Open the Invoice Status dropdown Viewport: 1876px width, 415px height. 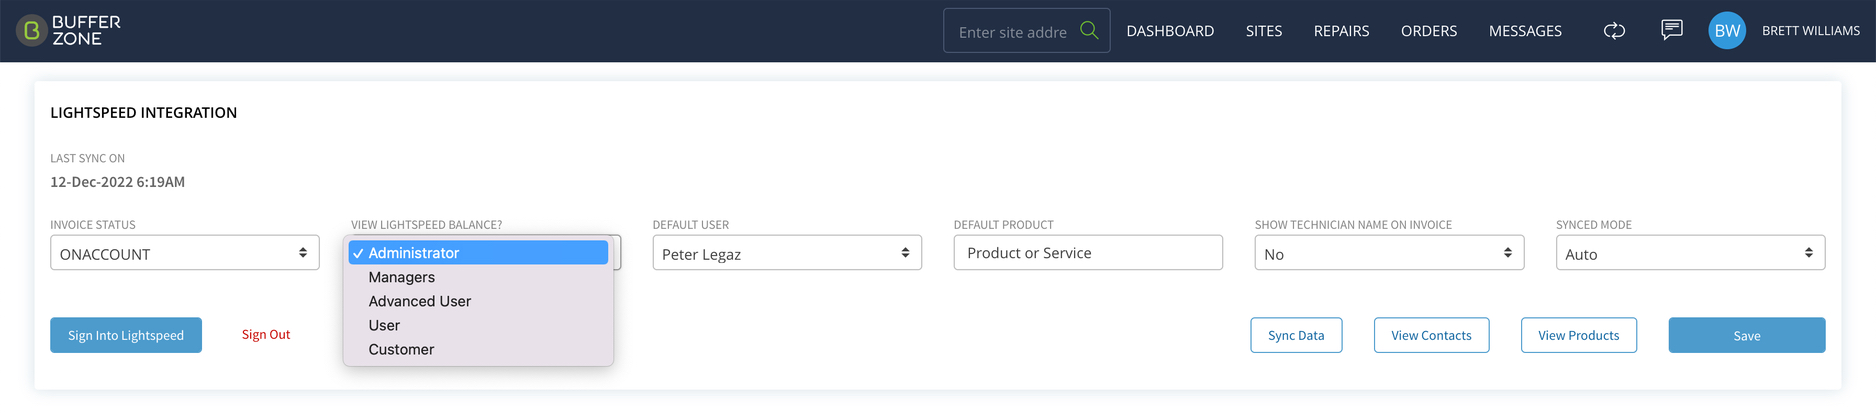(x=185, y=253)
